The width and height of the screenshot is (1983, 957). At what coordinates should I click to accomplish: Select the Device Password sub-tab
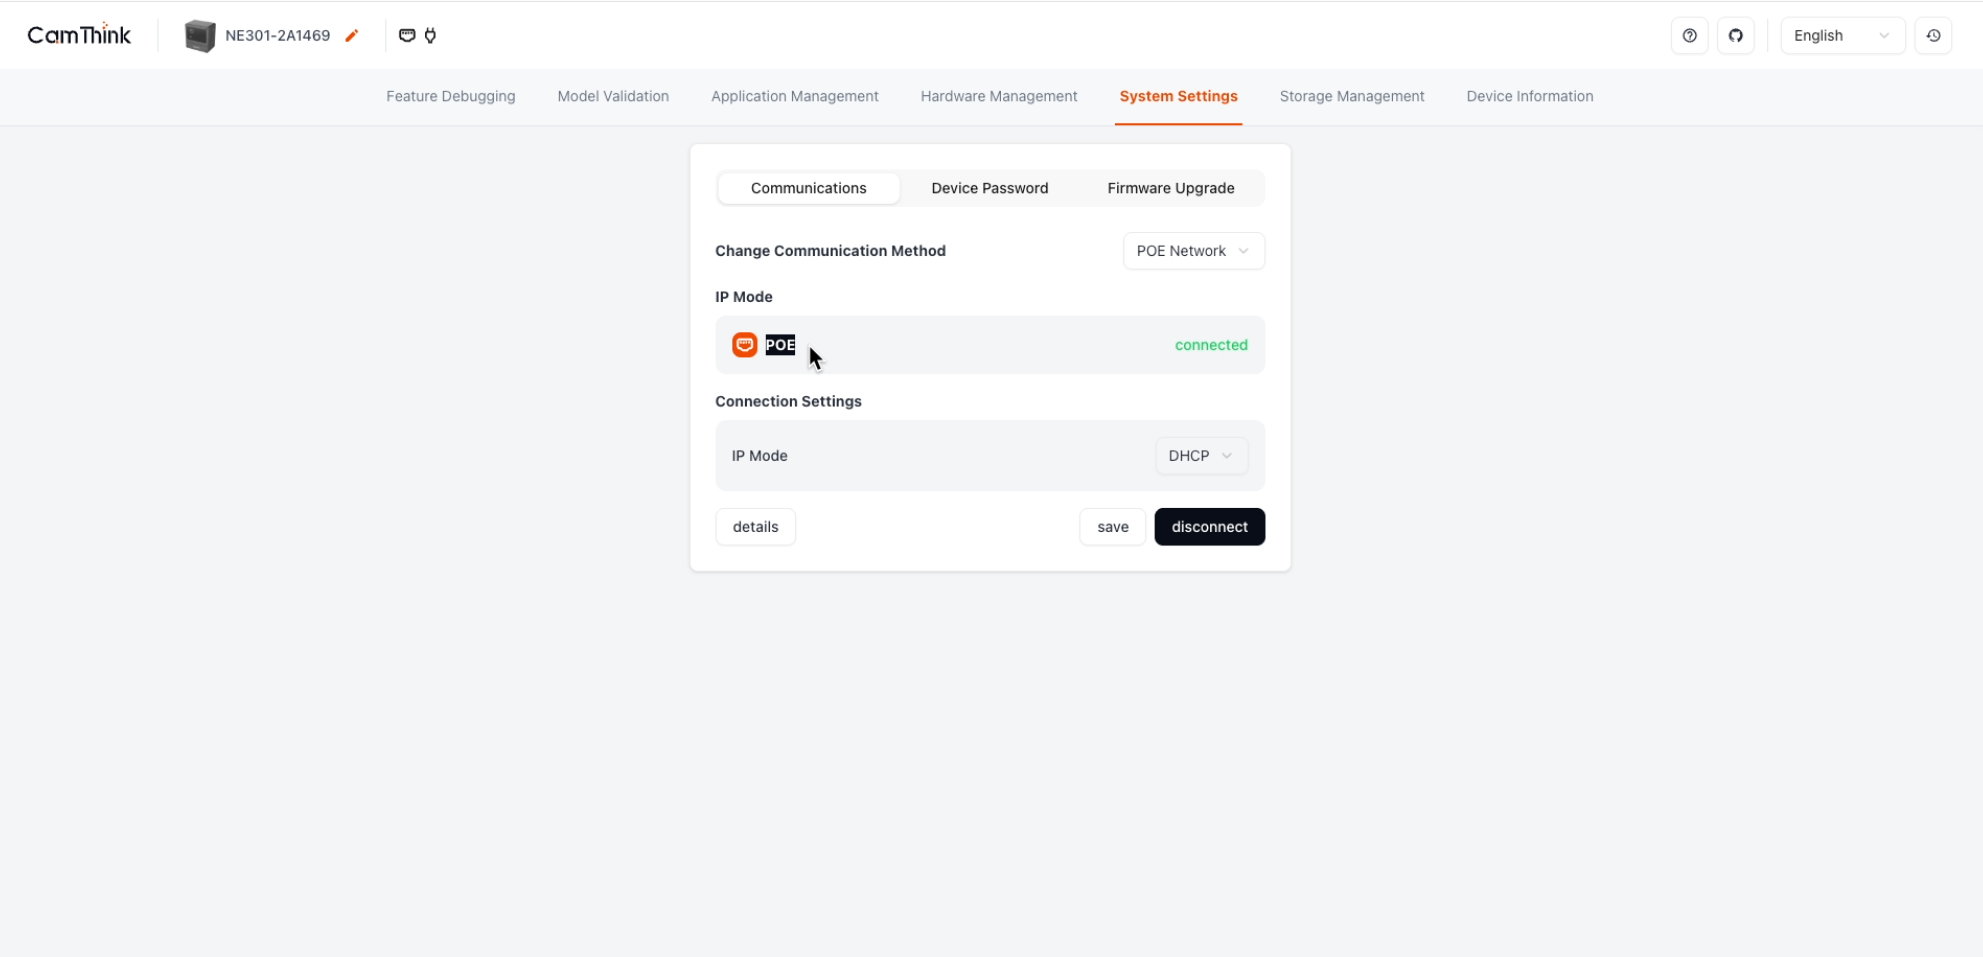(x=989, y=188)
